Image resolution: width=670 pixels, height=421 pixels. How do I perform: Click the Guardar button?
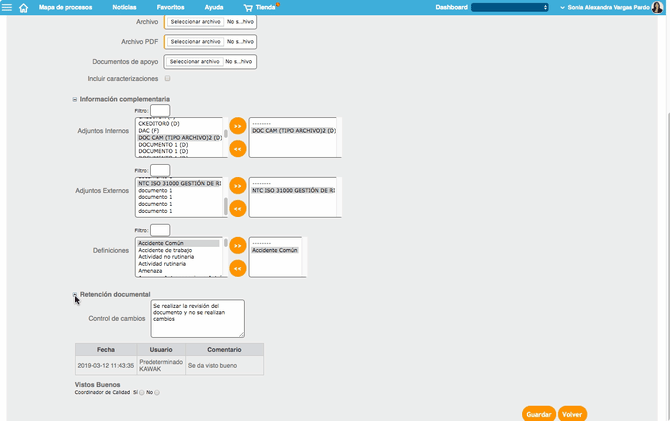(x=538, y=413)
